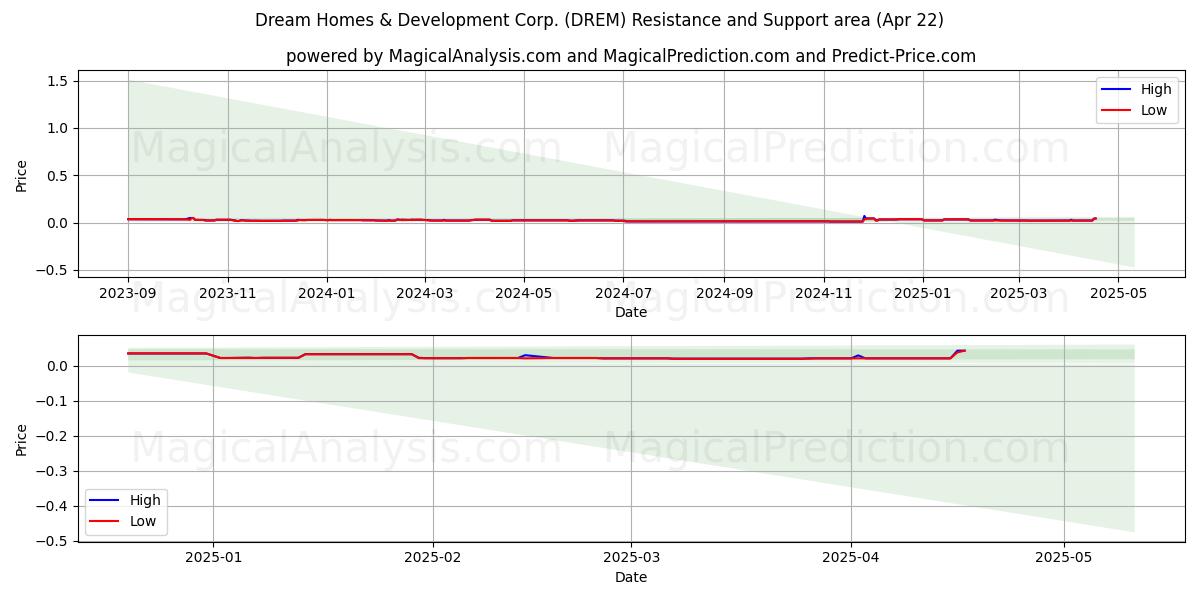1200x600 pixels.
Task: Click the 2025-03 tick label on upper x-axis
Action: click(x=1019, y=294)
